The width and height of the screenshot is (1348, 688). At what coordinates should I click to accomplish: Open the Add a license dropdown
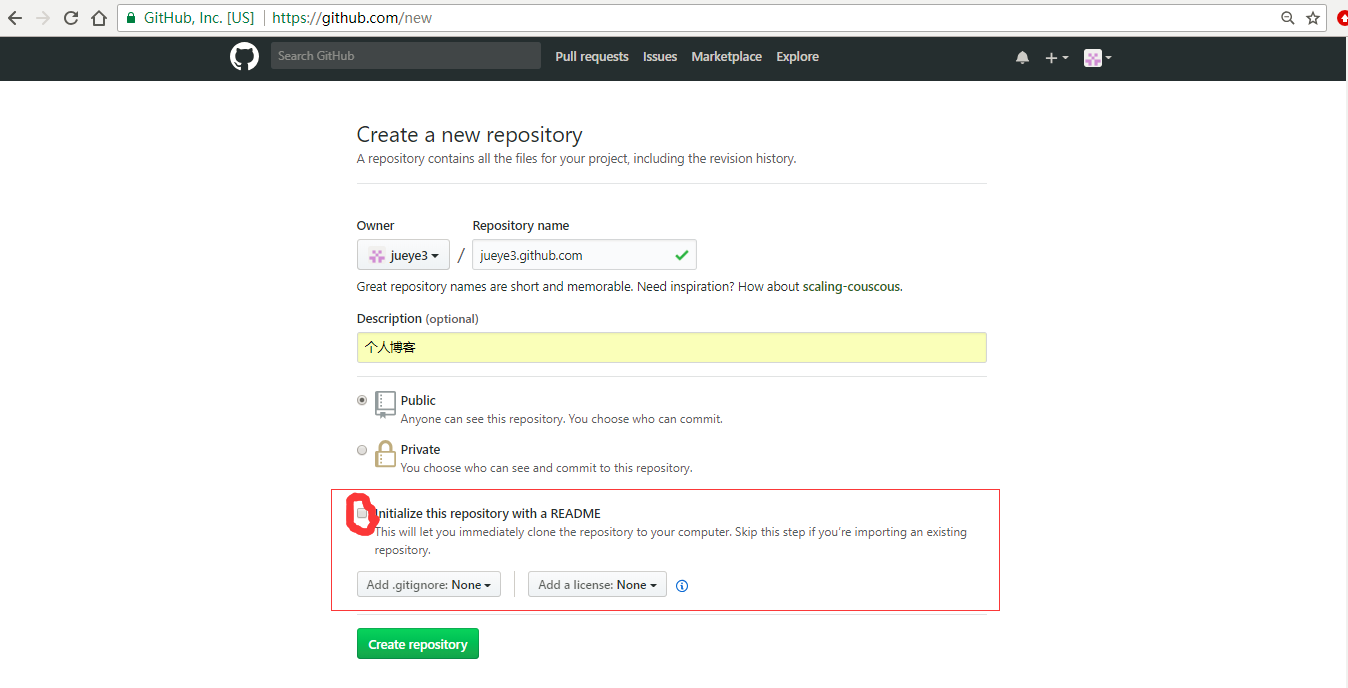tap(597, 584)
